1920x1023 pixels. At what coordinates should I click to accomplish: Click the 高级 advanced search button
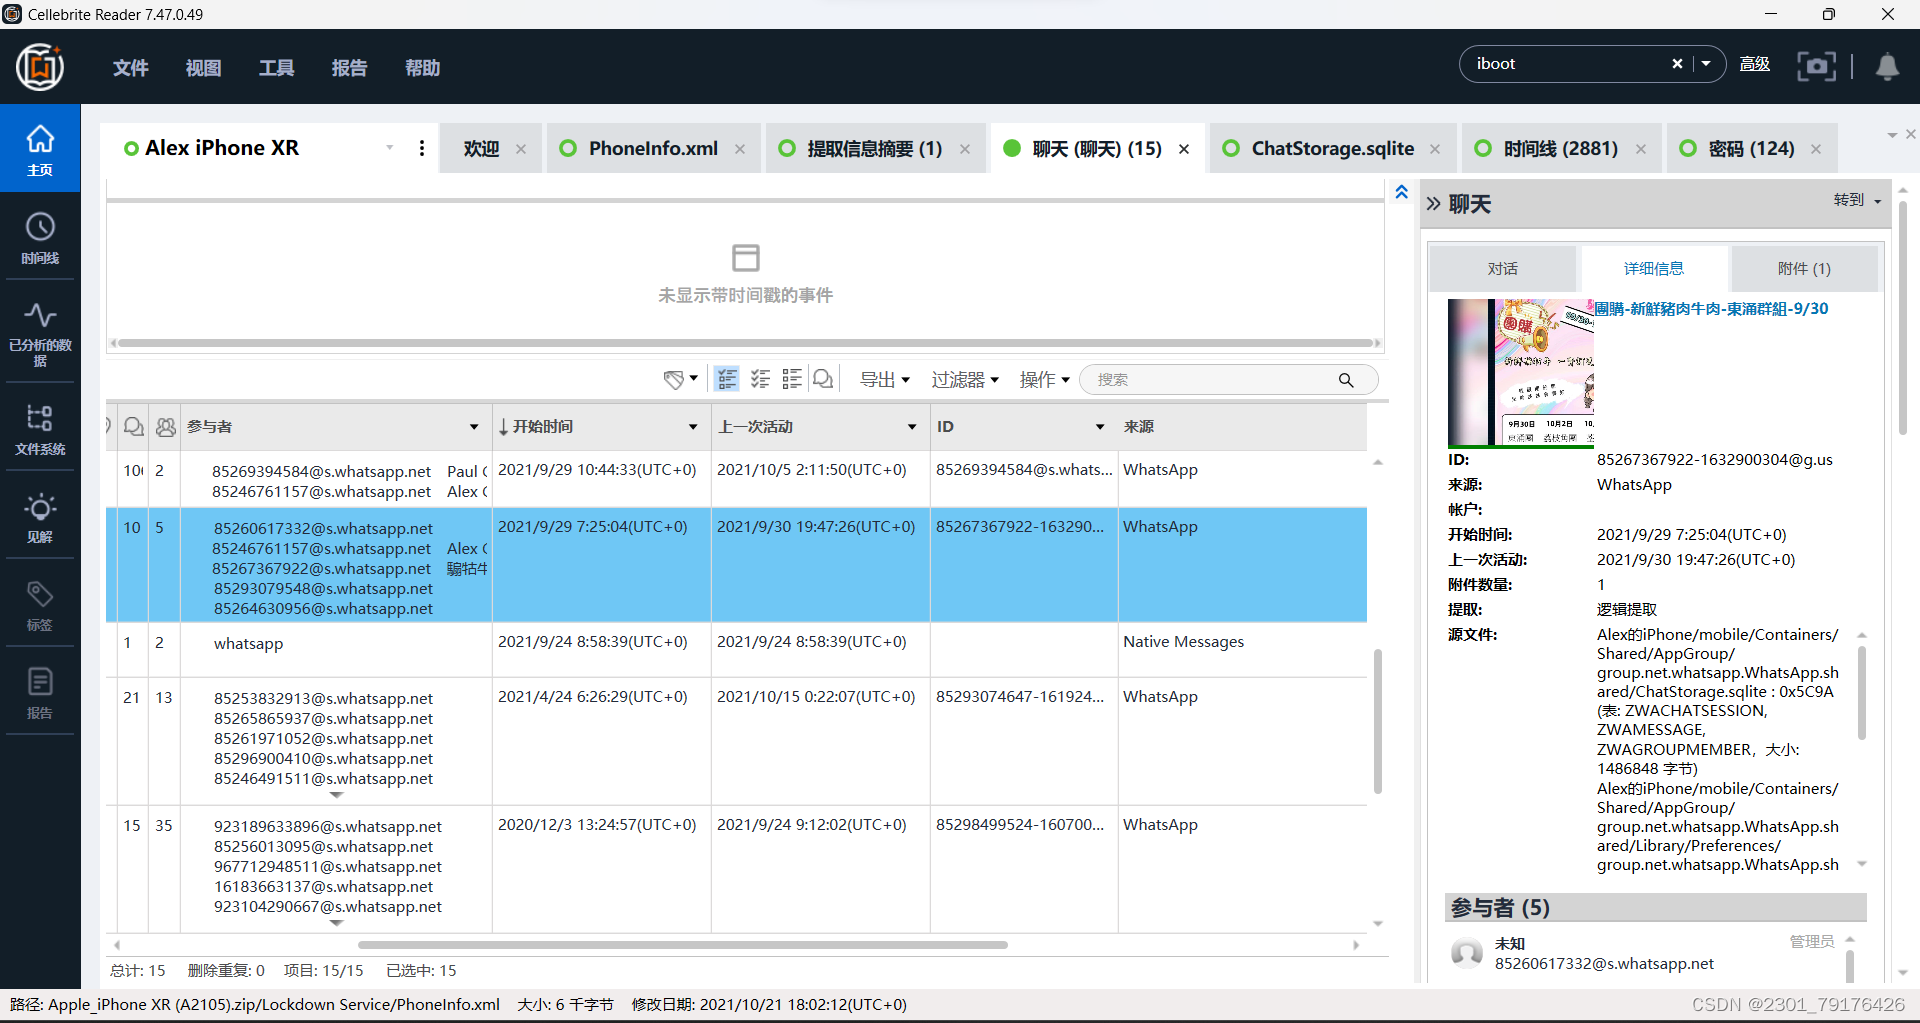tap(1755, 64)
